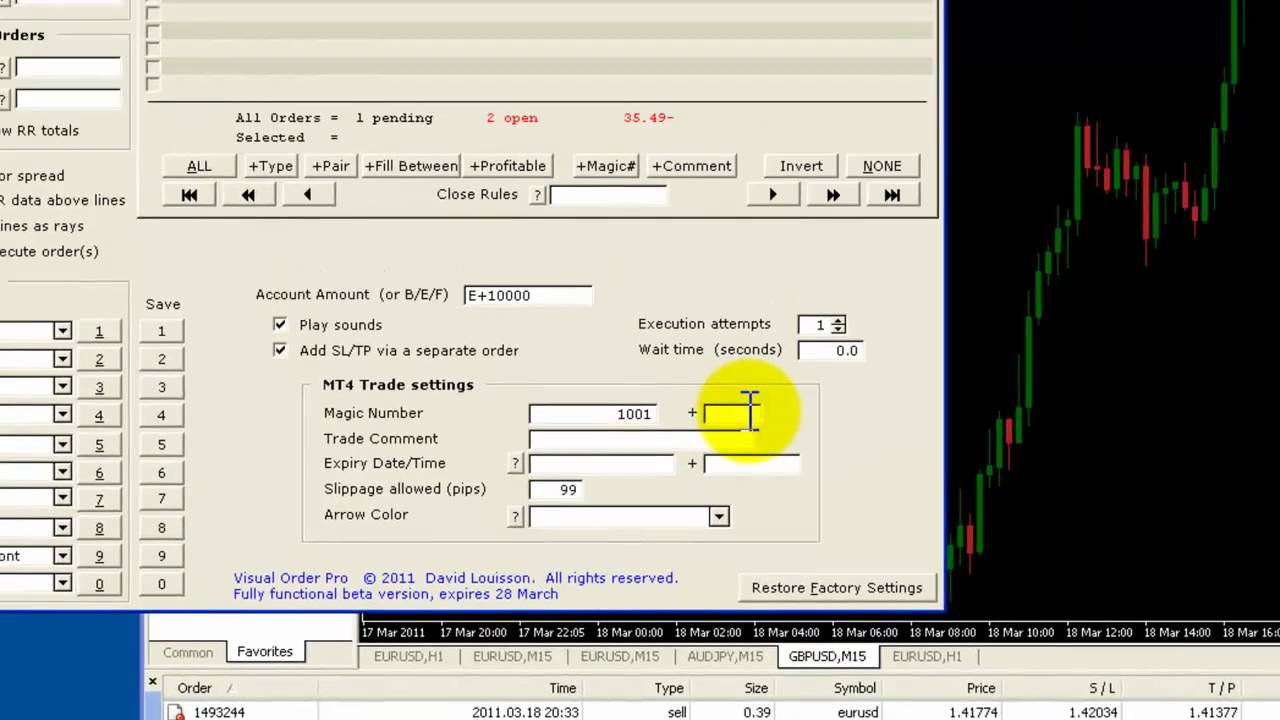1280x720 pixels.
Task: Click the icon beside order 1493244
Action: (x=176, y=712)
